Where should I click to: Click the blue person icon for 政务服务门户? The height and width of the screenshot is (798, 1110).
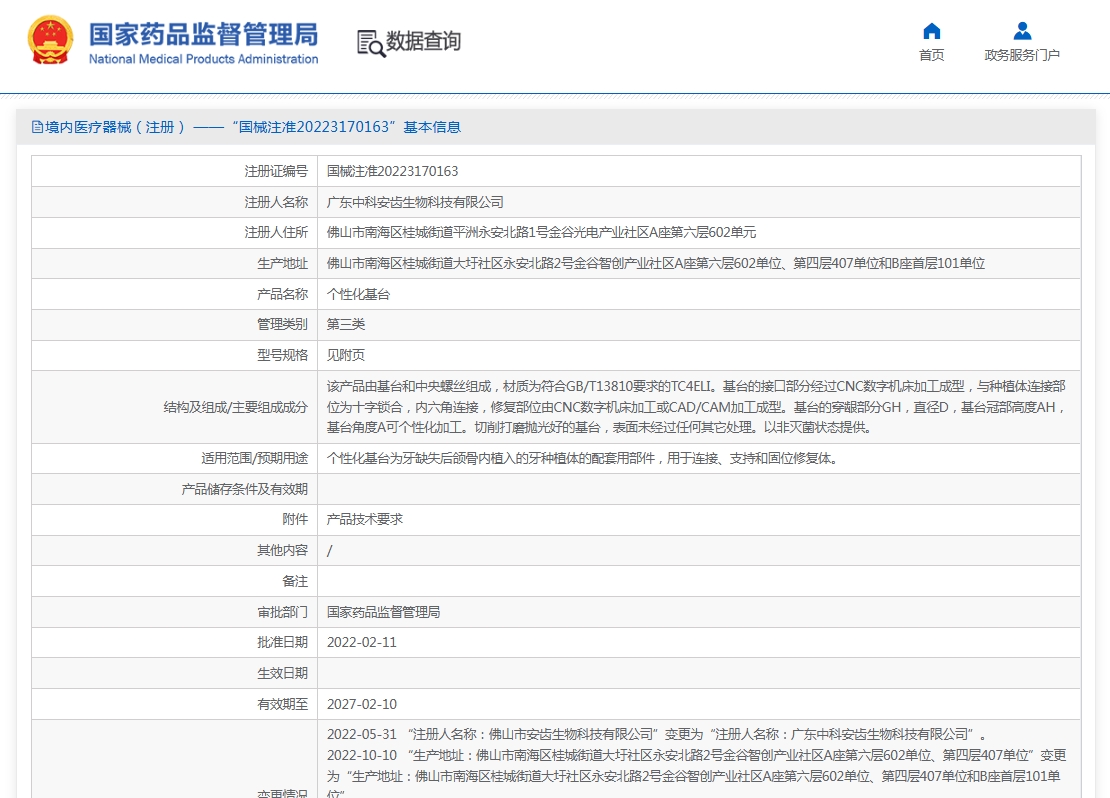point(1022,31)
